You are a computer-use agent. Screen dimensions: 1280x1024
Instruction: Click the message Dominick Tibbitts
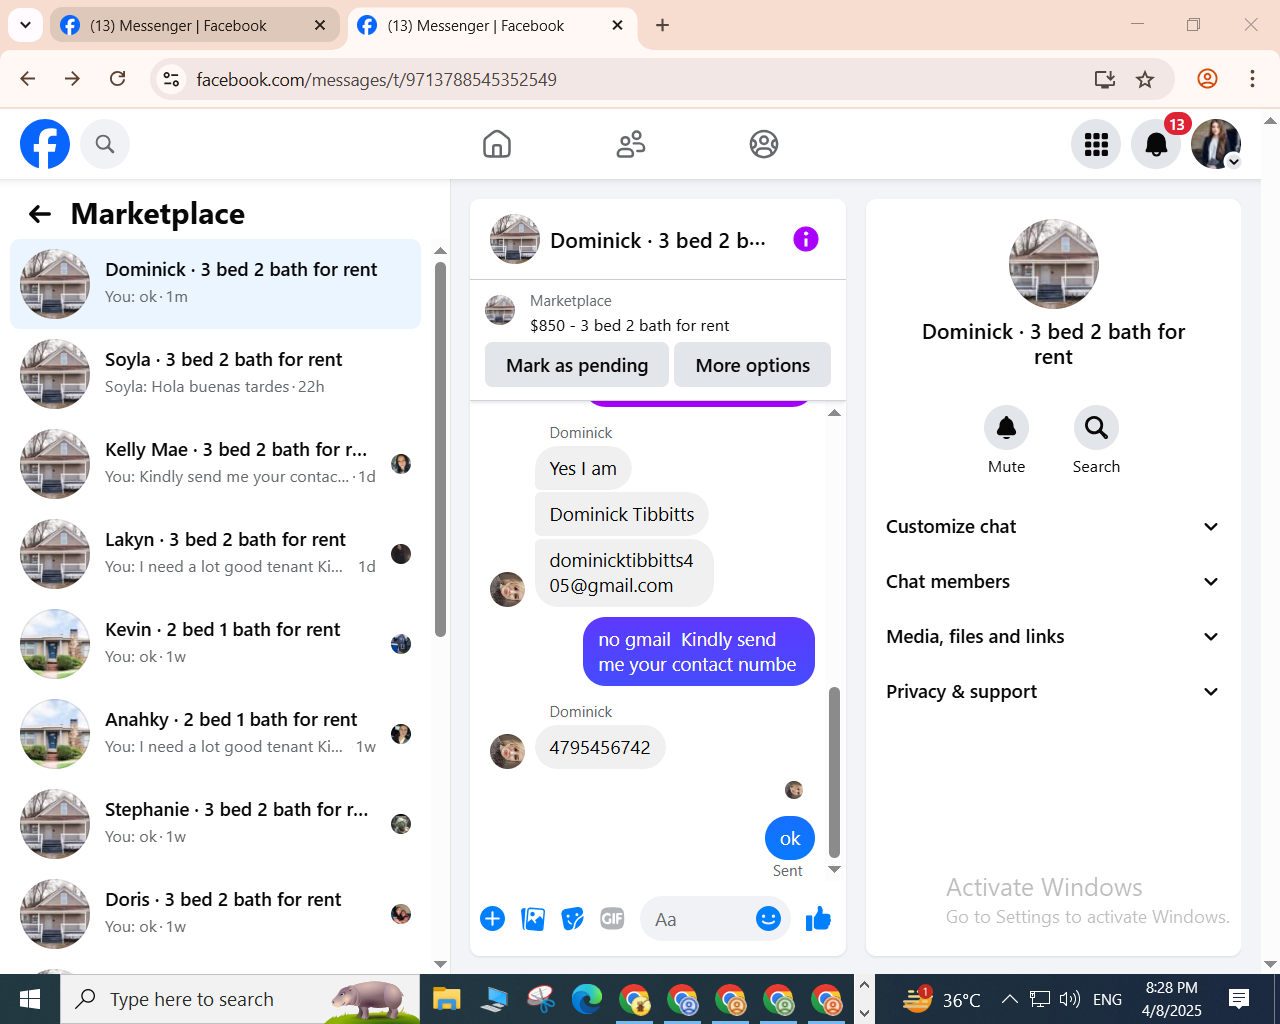tap(622, 514)
